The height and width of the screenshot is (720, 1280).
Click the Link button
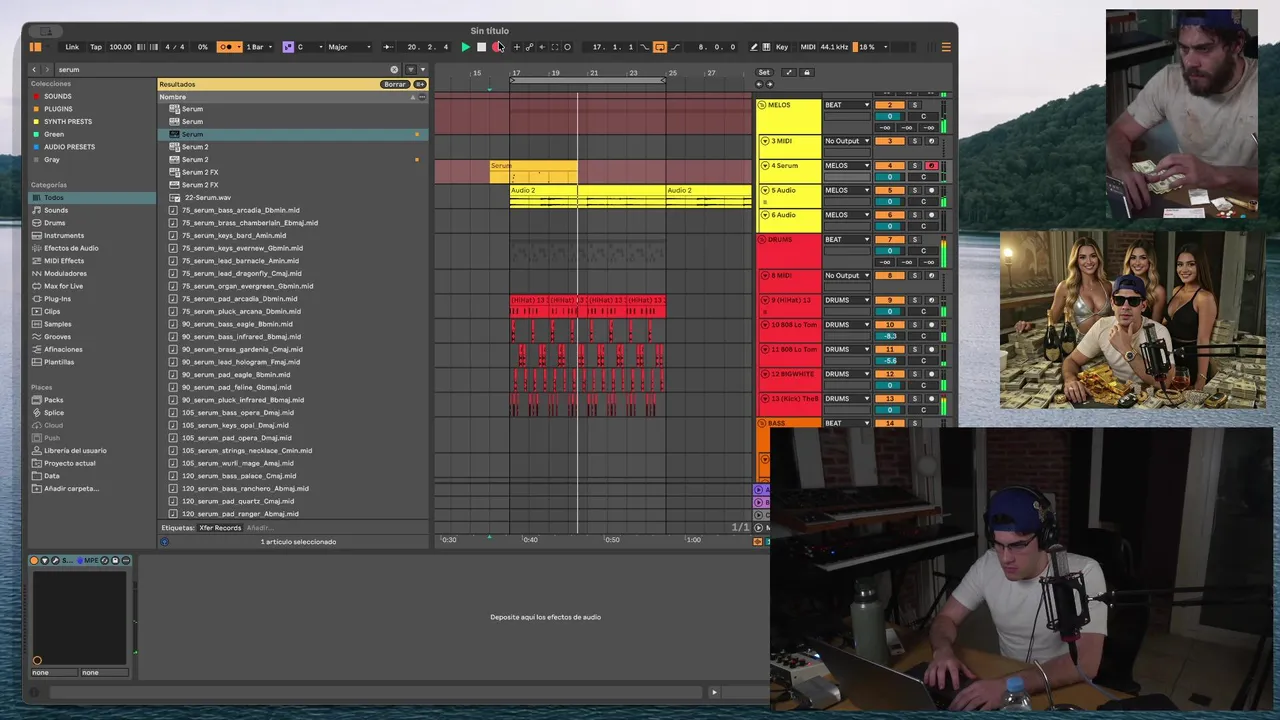[72, 47]
